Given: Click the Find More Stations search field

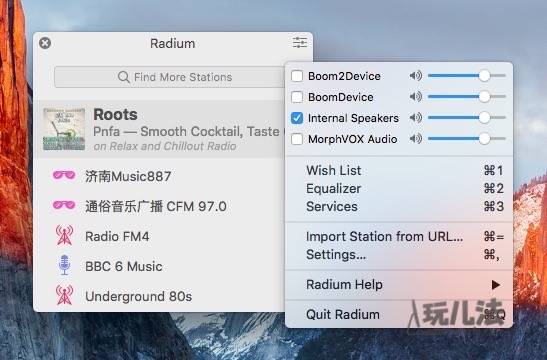Looking at the screenshot, I should (170, 77).
